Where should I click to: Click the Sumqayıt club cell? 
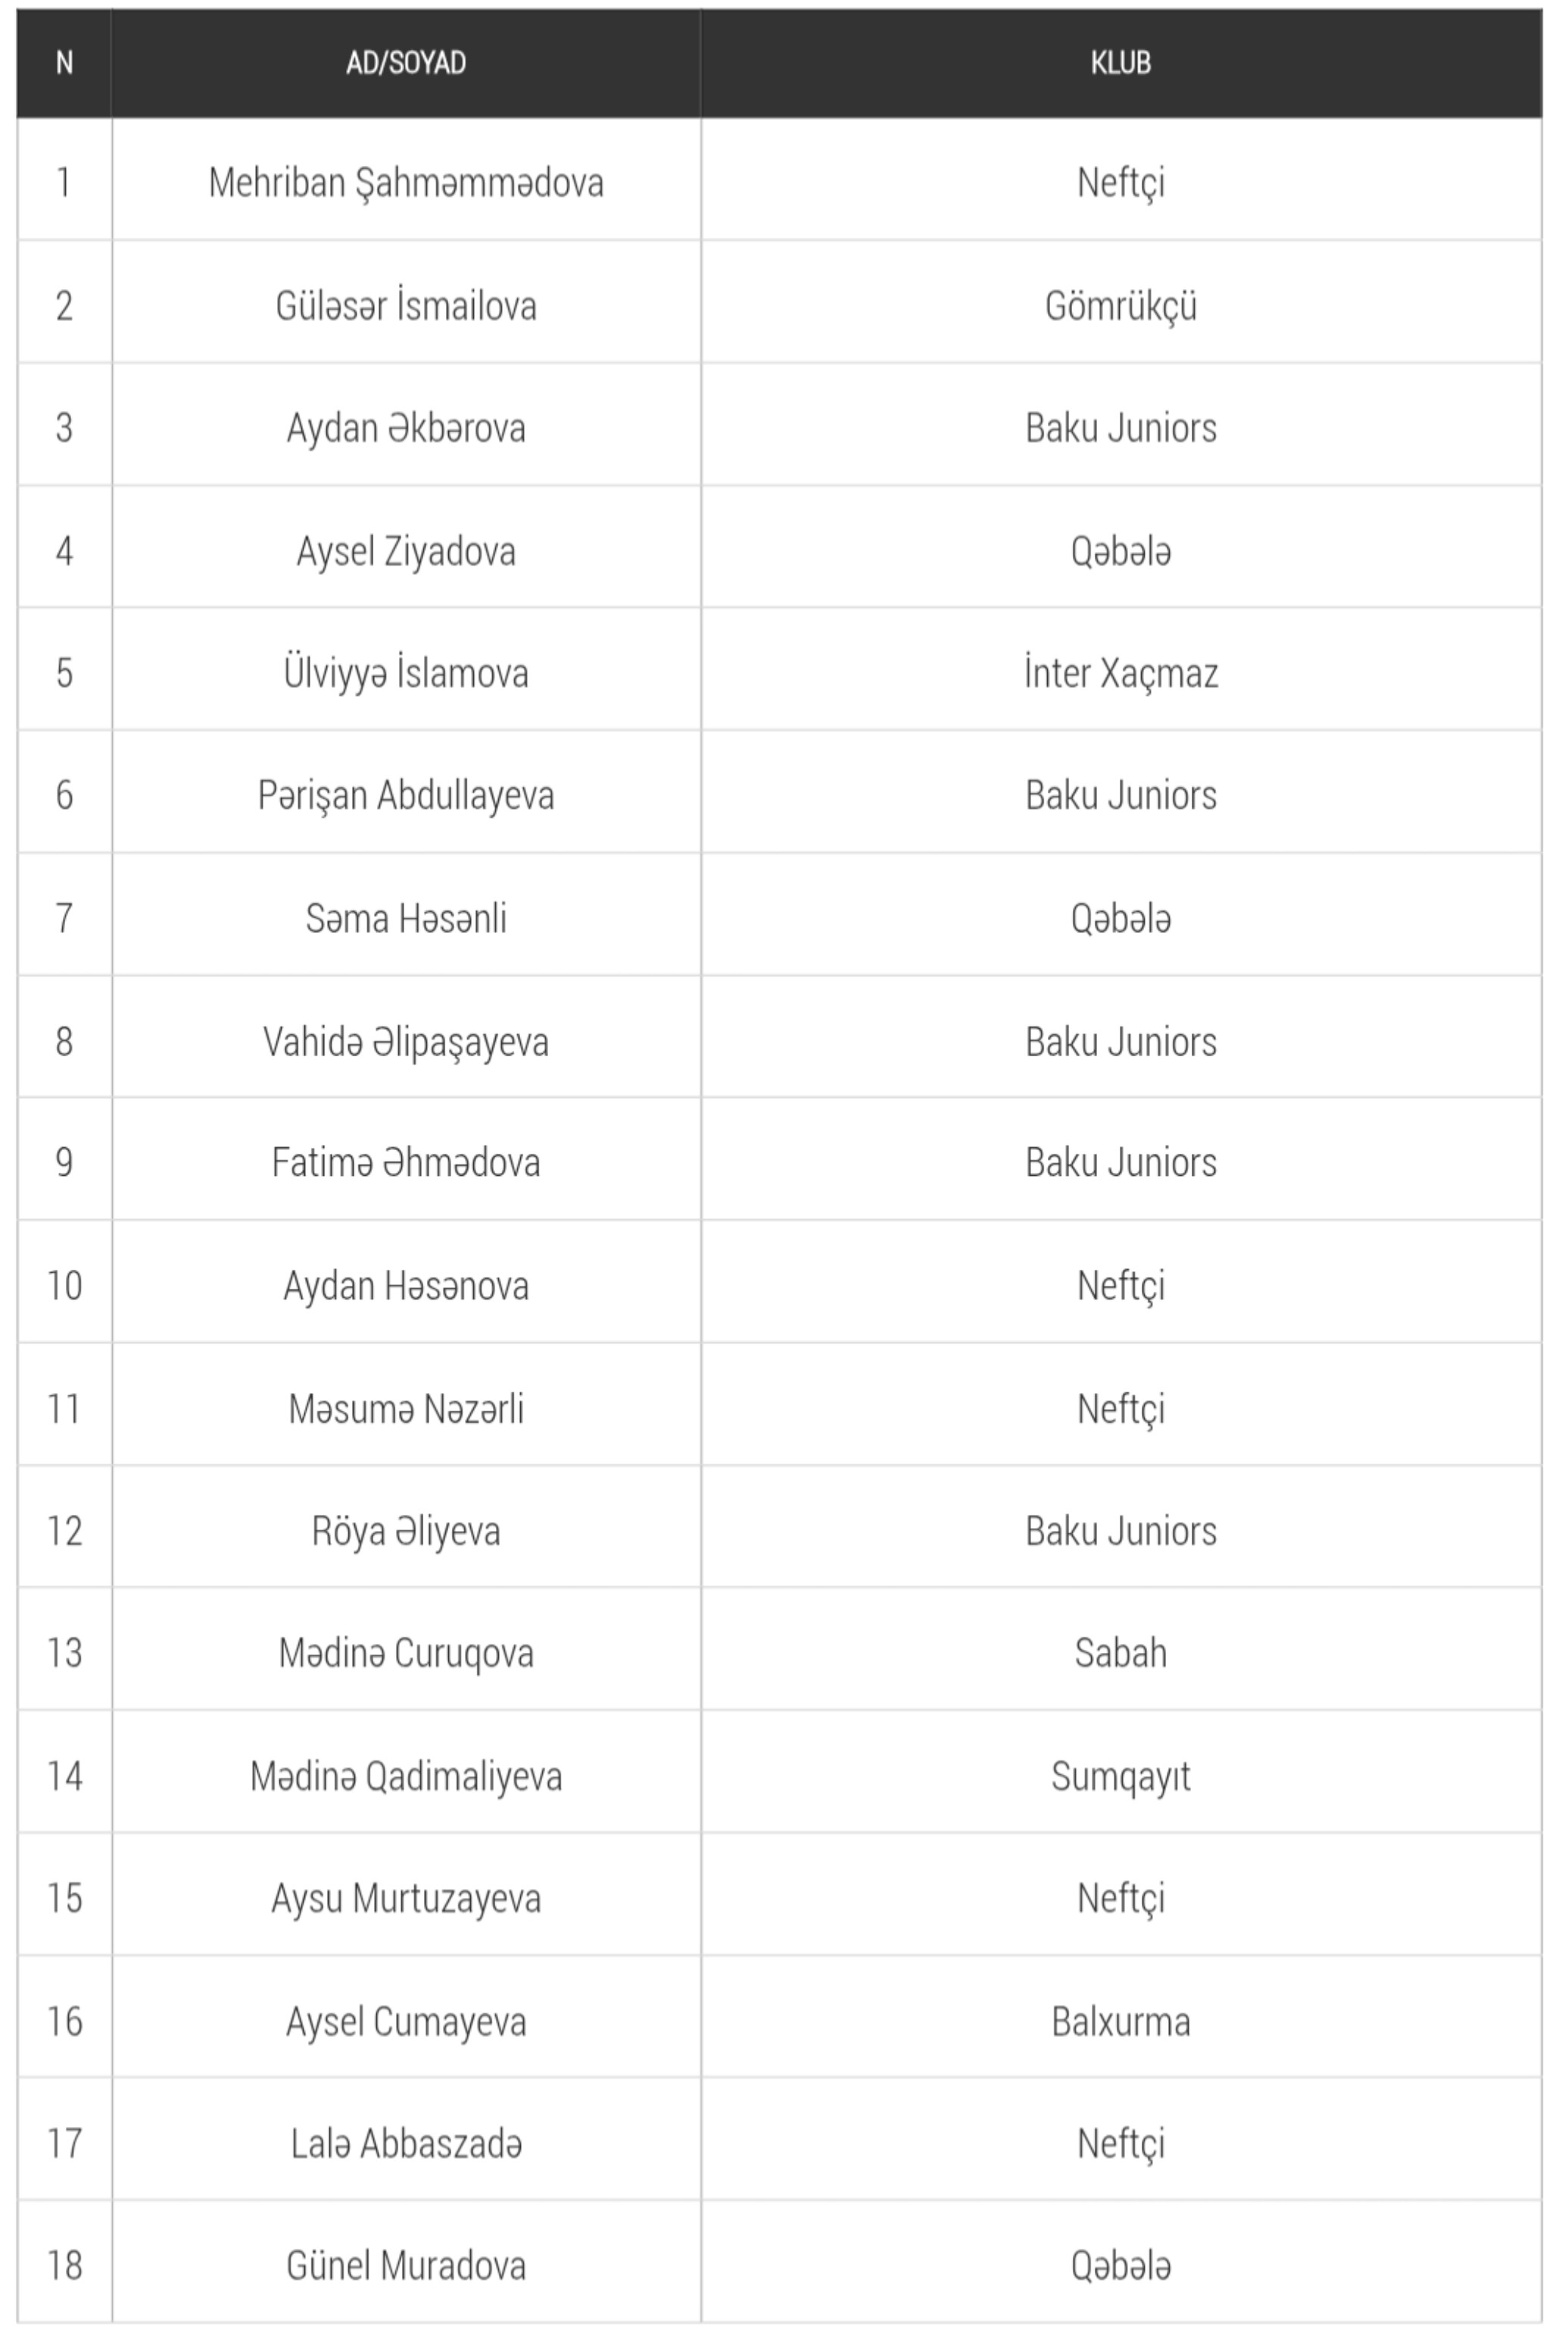(x=1120, y=1776)
